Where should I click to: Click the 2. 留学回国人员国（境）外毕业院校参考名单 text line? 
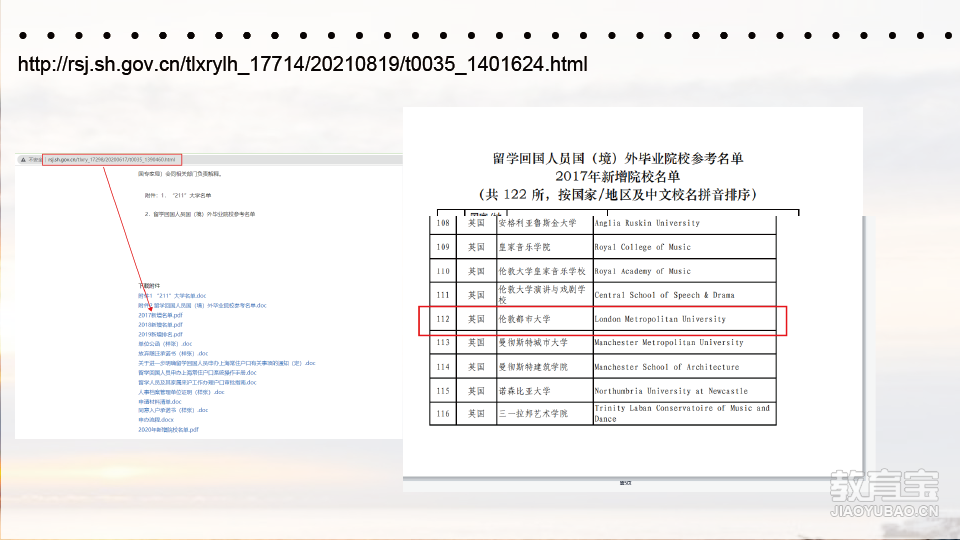pos(200,214)
